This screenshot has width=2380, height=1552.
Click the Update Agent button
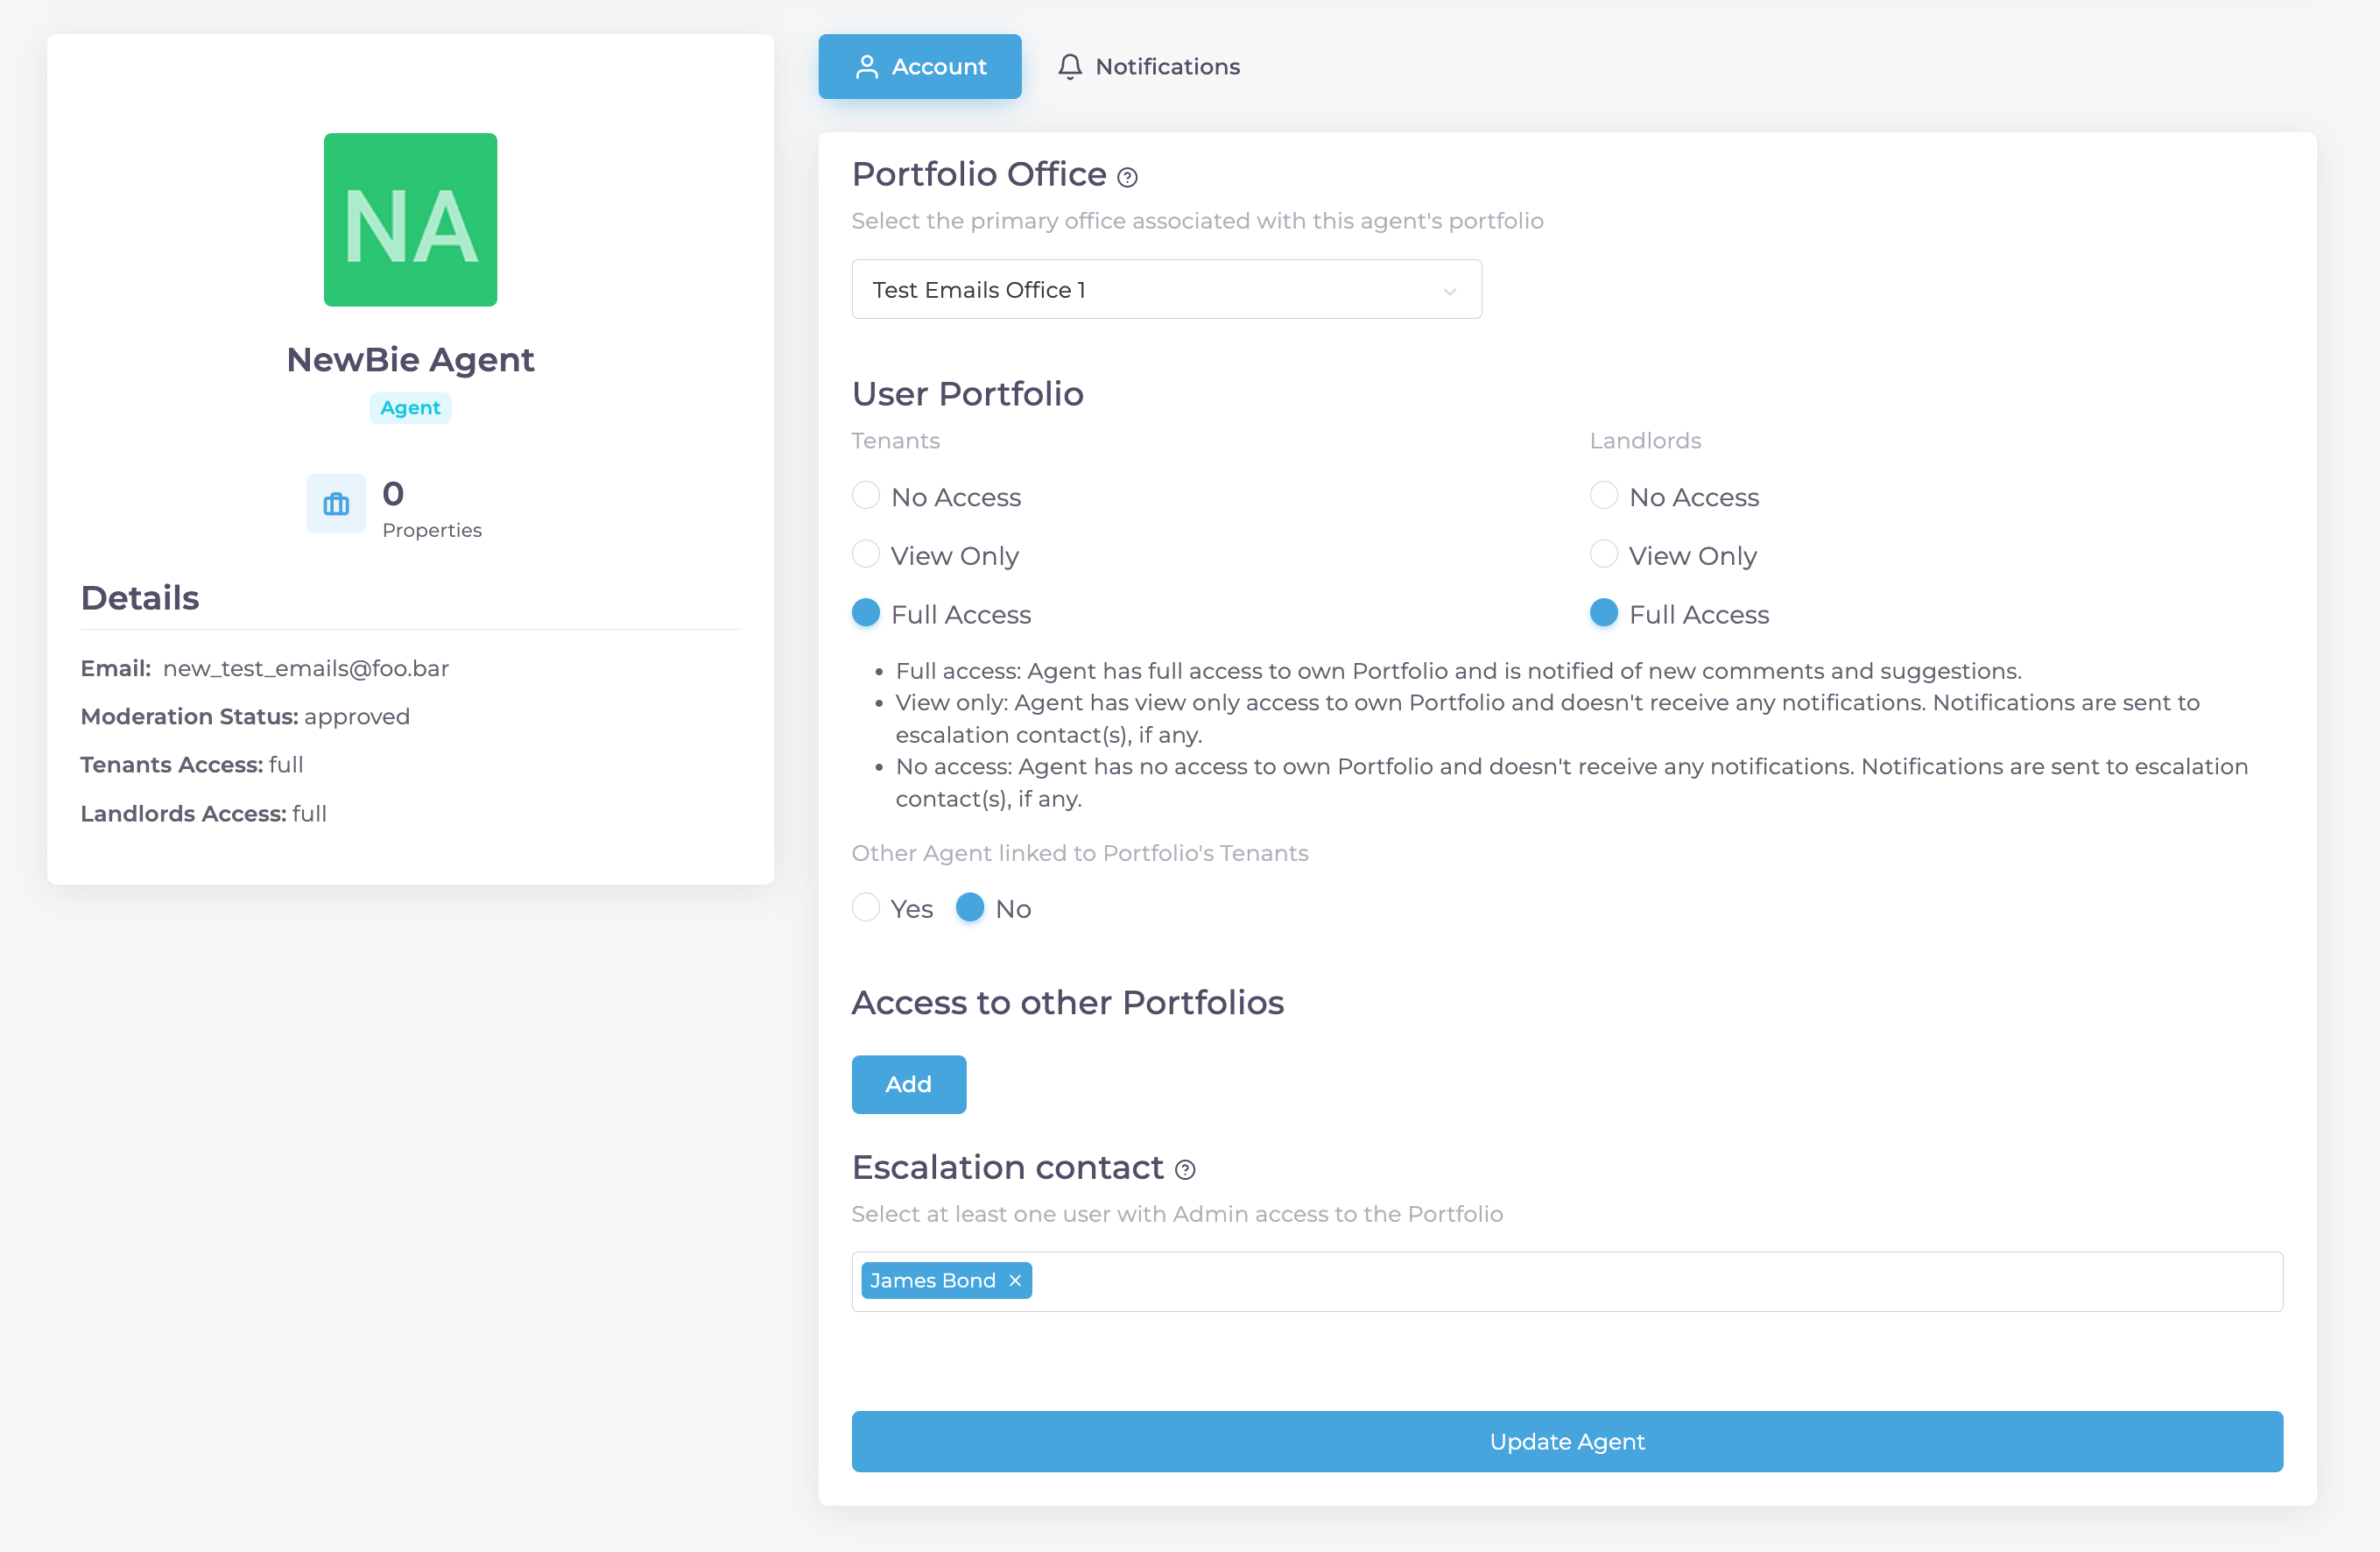tap(1567, 1441)
